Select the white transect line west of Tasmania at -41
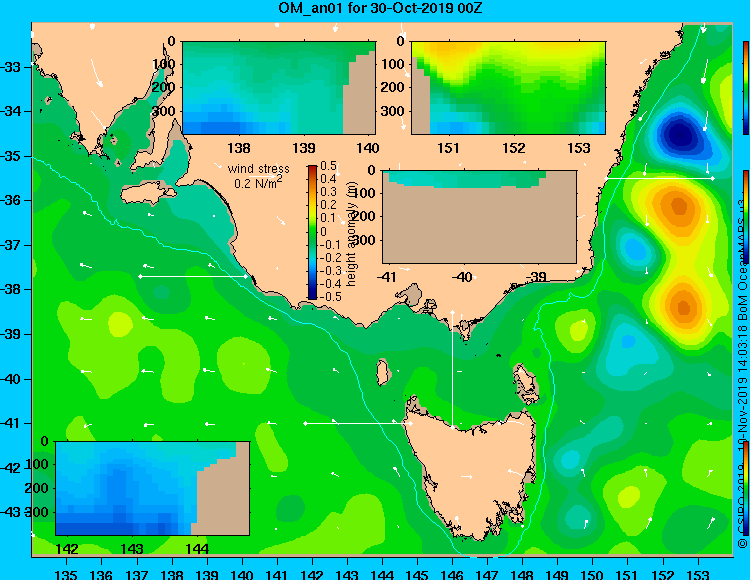 point(357,423)
